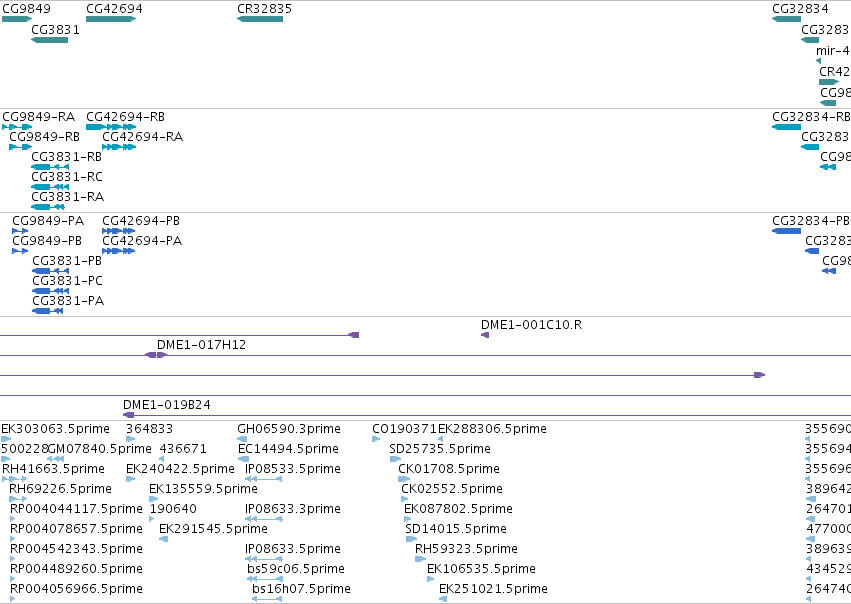
Task: Click the CR32835 gene glyph
Action: (260, 19)
